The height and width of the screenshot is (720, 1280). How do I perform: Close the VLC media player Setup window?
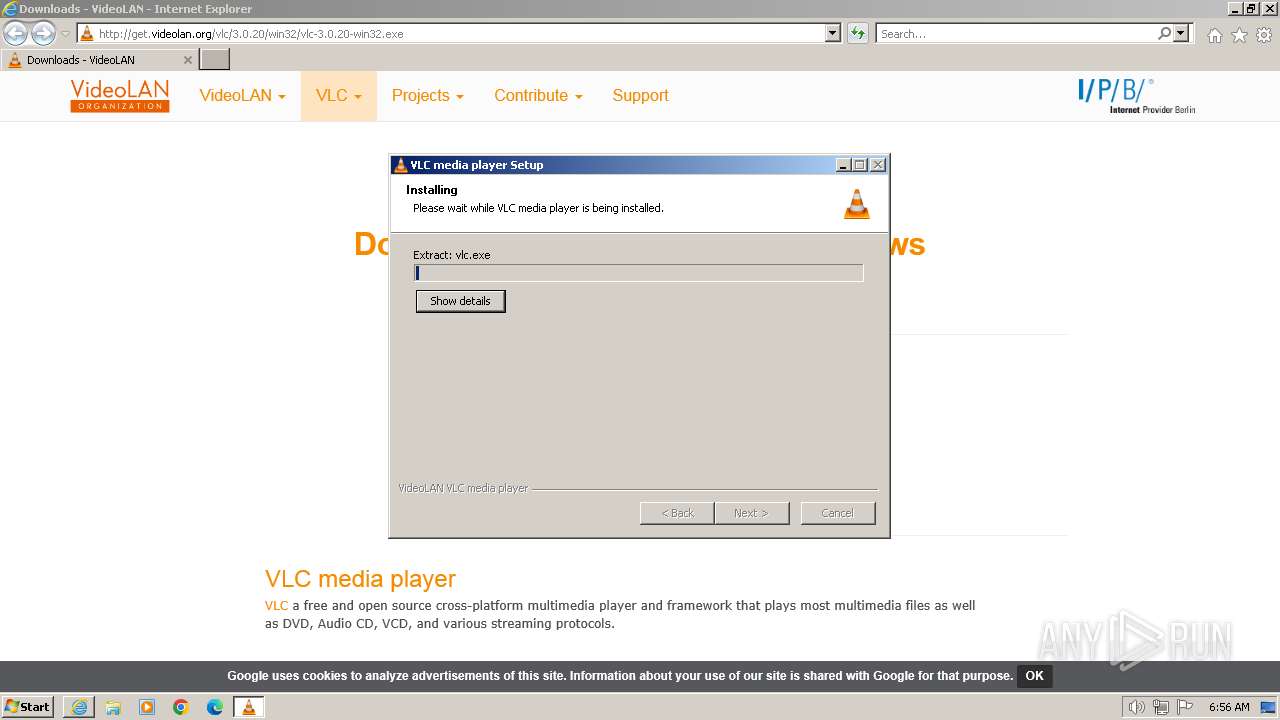[877, 165]
